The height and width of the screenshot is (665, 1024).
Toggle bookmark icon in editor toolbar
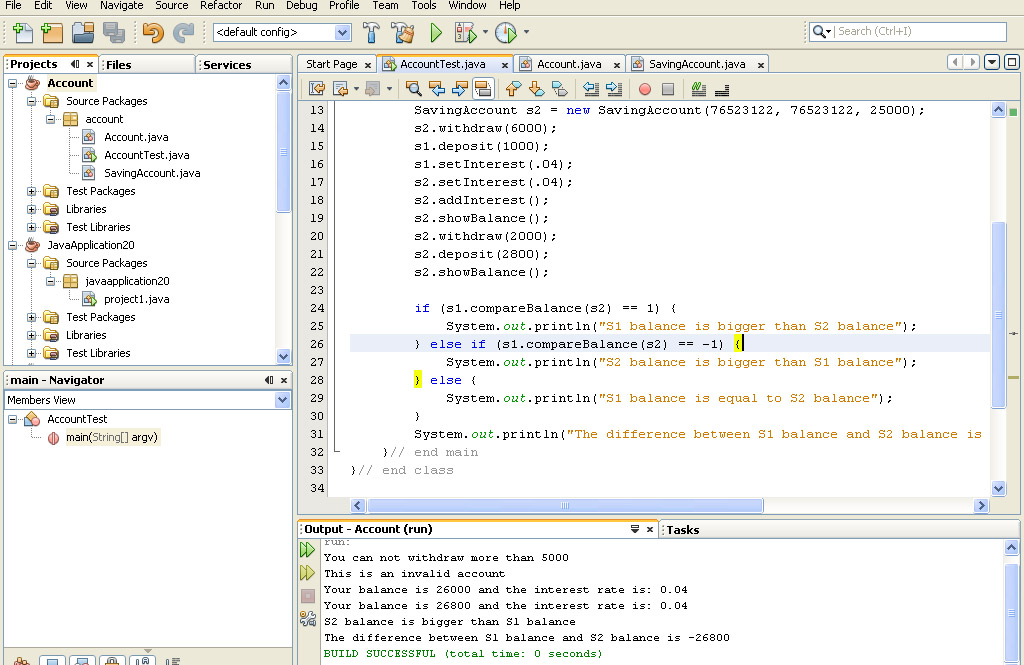click(x=559, y=89)
